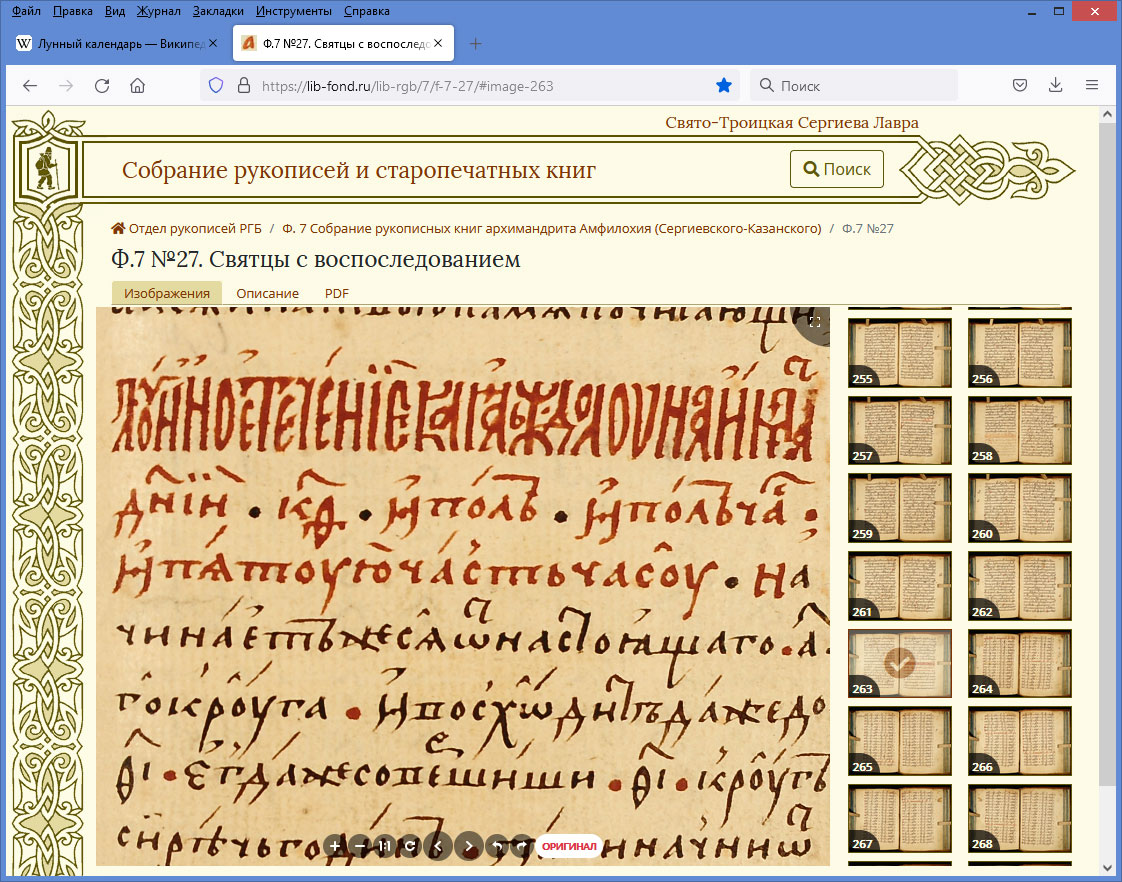Reset the image viewer with the refresh icon

410,846
